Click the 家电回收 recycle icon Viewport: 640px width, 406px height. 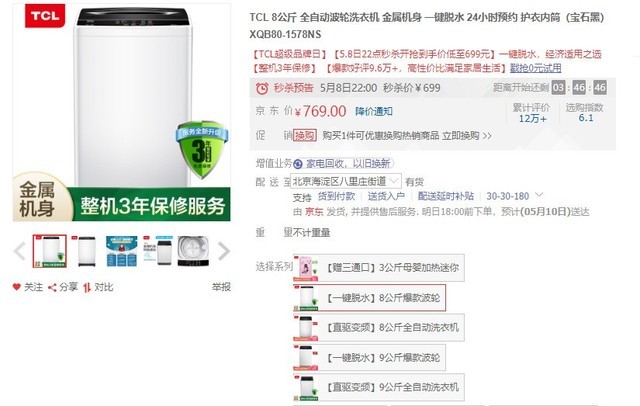298,164
